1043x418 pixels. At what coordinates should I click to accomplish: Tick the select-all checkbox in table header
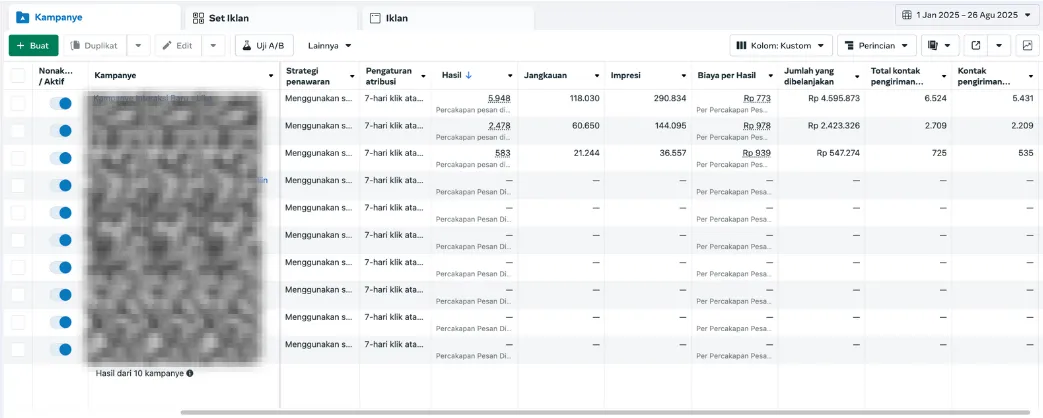click(18, 76)
